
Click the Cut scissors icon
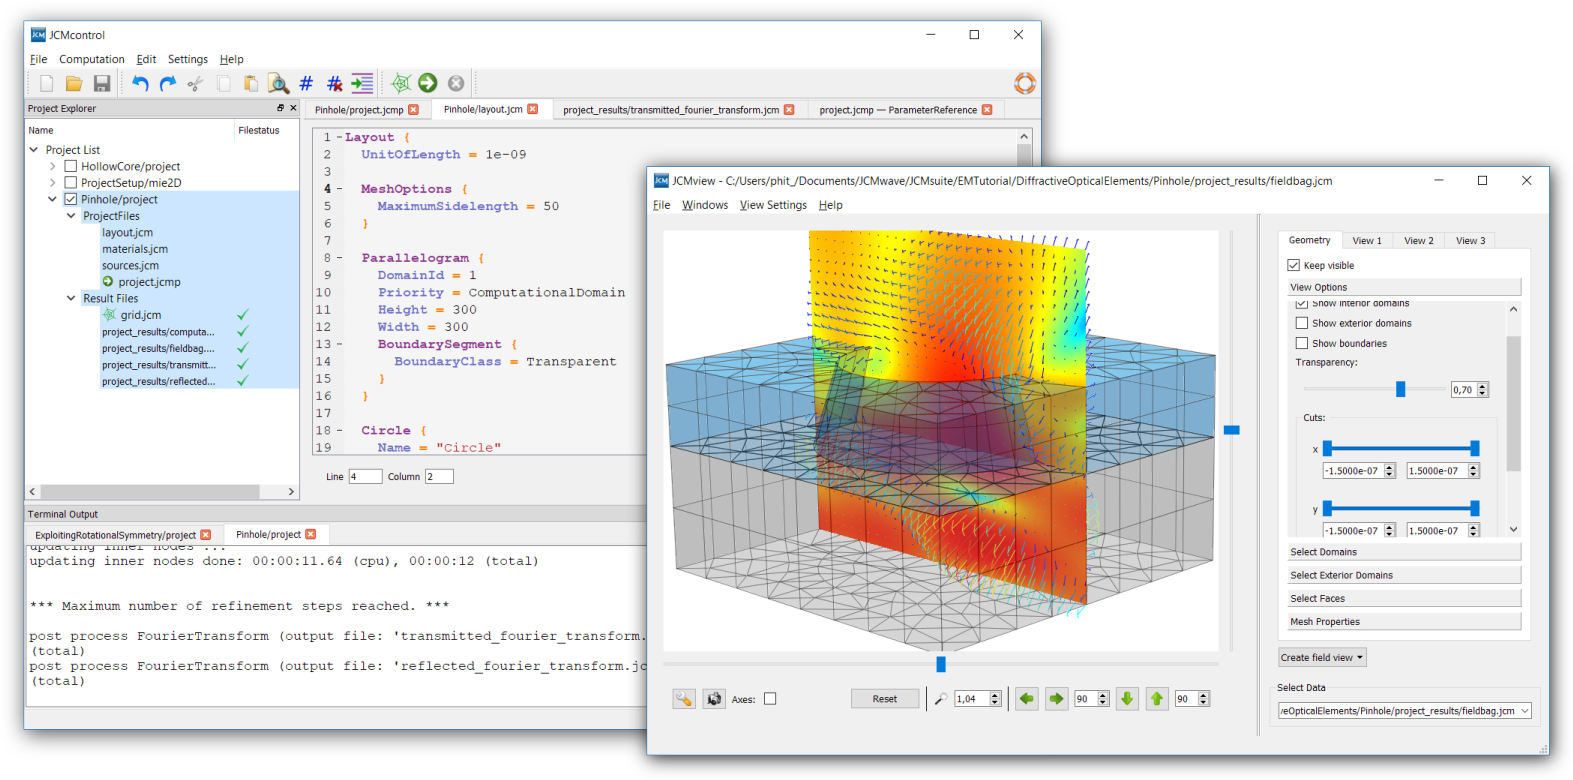[x=196, y=84]
